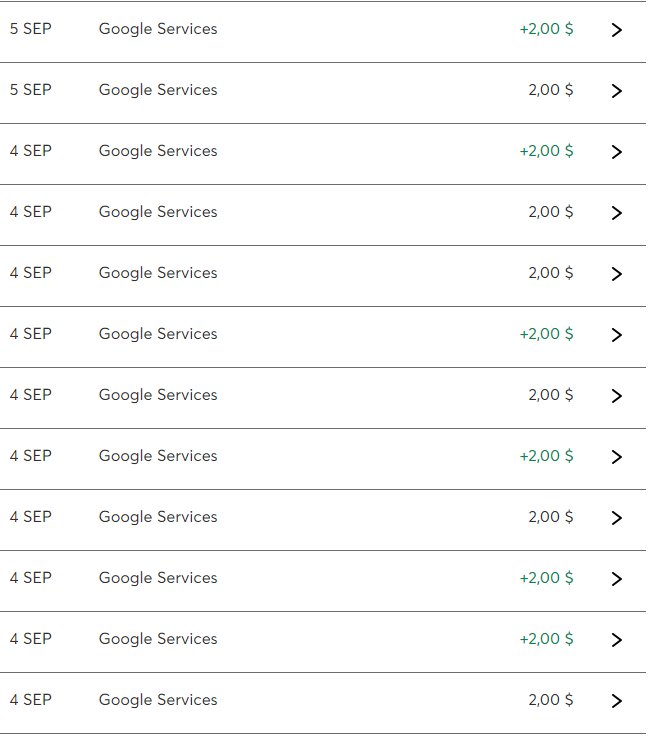This screenshot has width=654, height=737.
Task: Click the green +2,00 $ amount on 5 SEP
Action: [546, 29]
